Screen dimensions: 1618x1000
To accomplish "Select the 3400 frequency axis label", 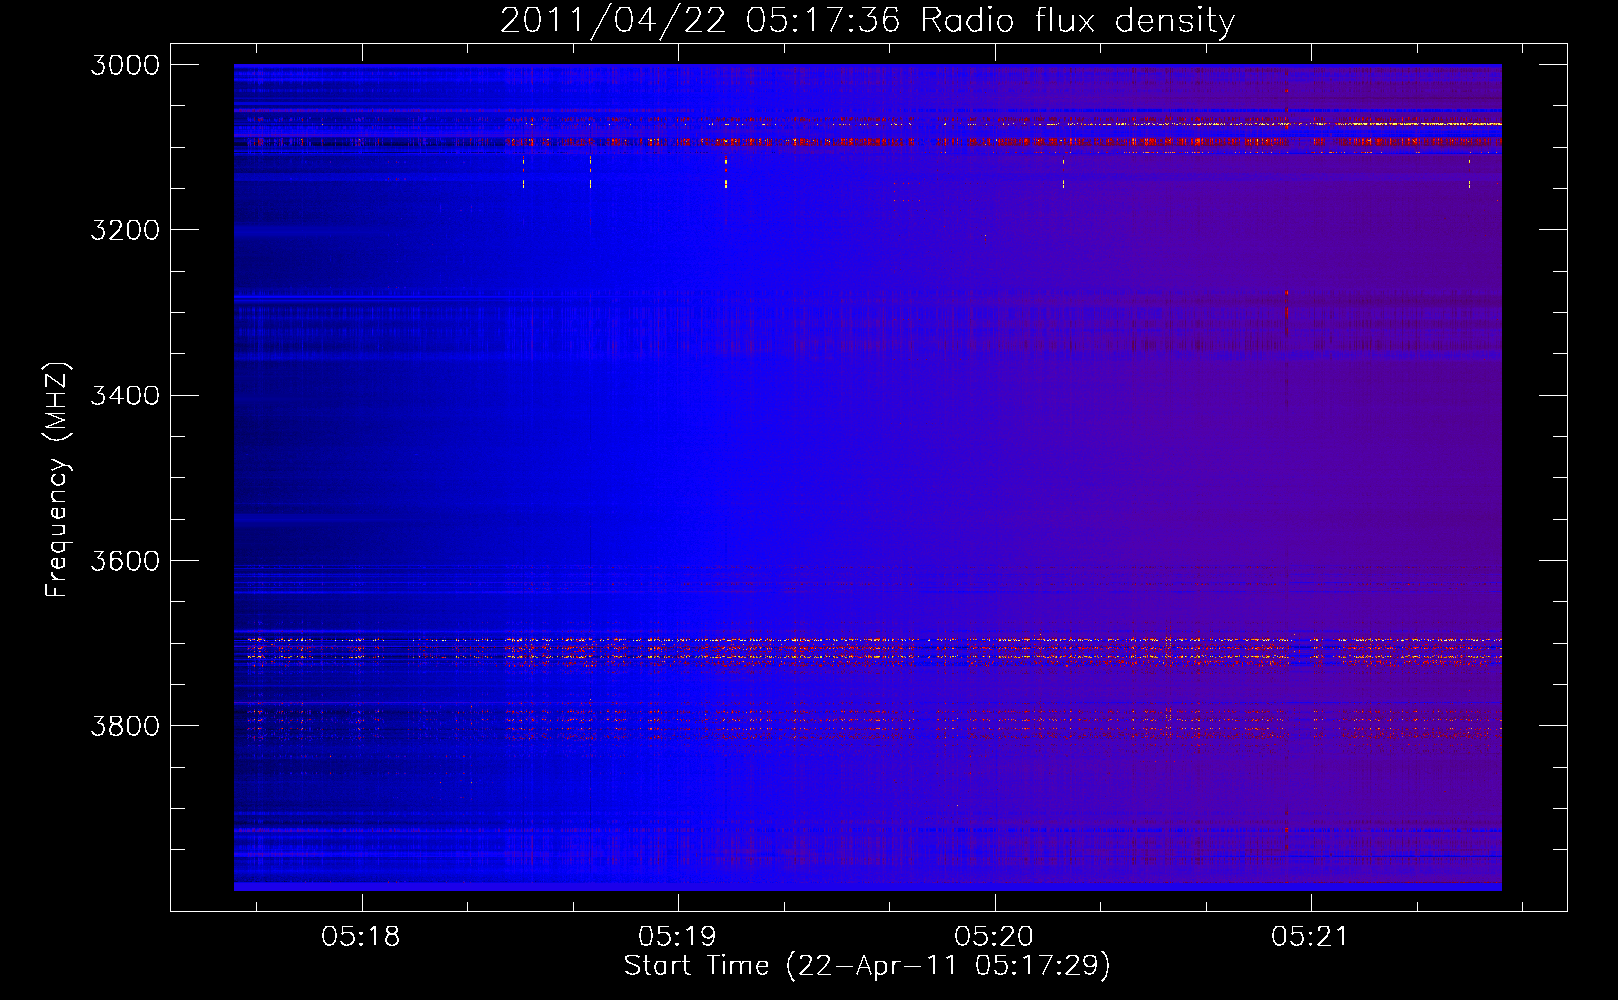I will [125, 395].
